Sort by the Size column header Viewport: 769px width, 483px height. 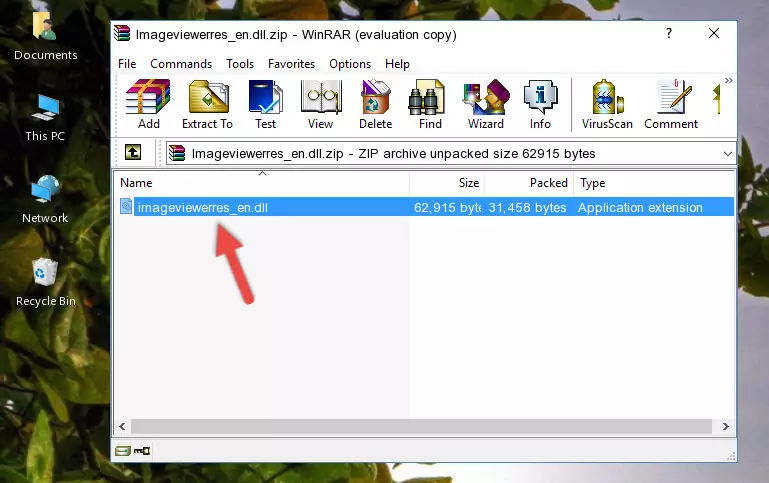[447, 182]
